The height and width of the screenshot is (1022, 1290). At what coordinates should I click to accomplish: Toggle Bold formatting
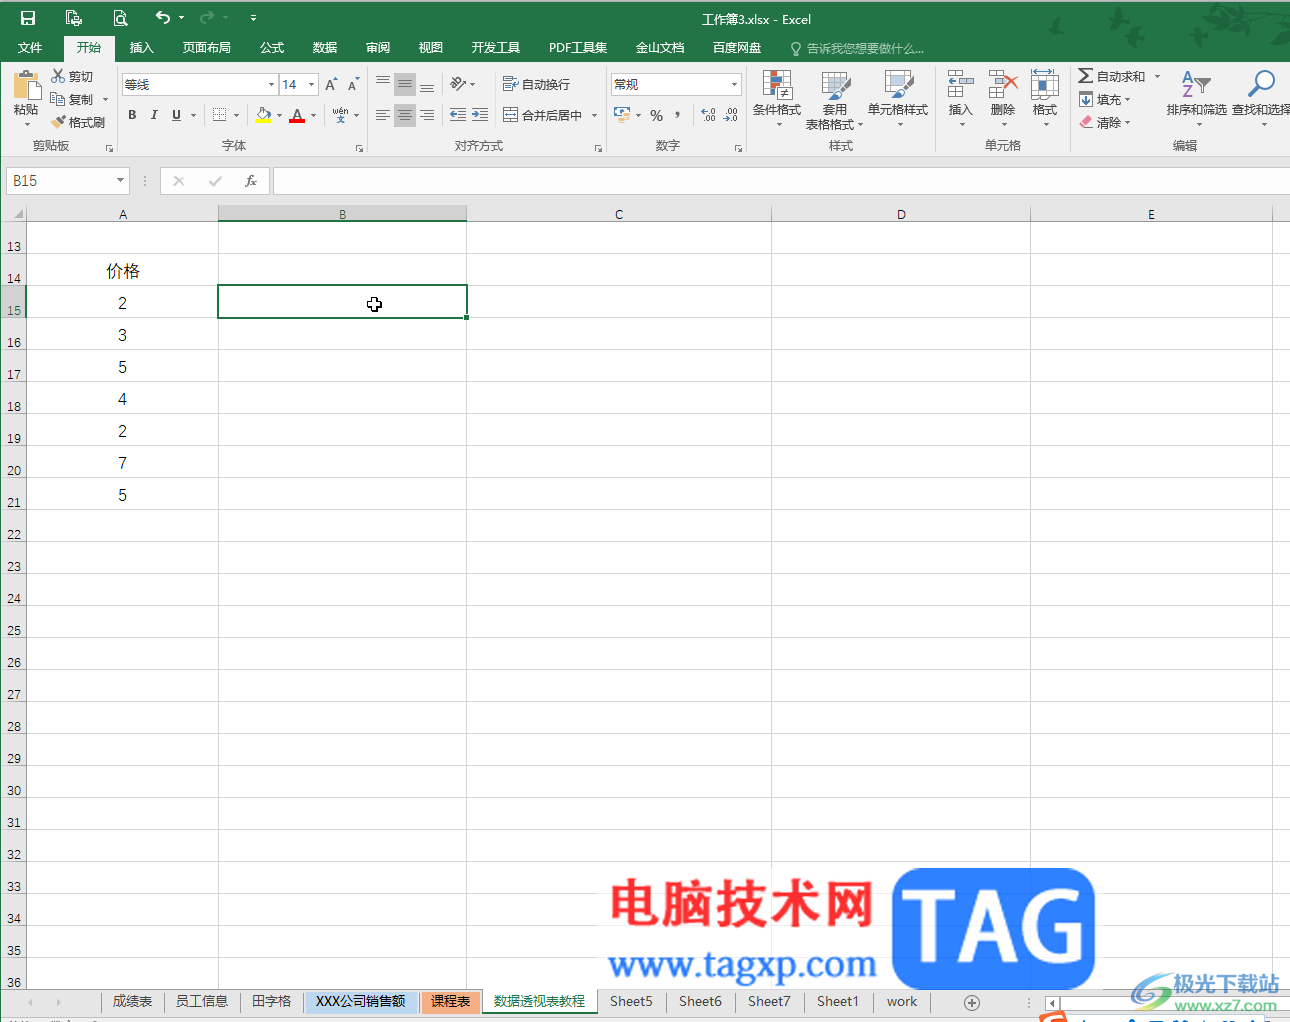tap(132, 115)
